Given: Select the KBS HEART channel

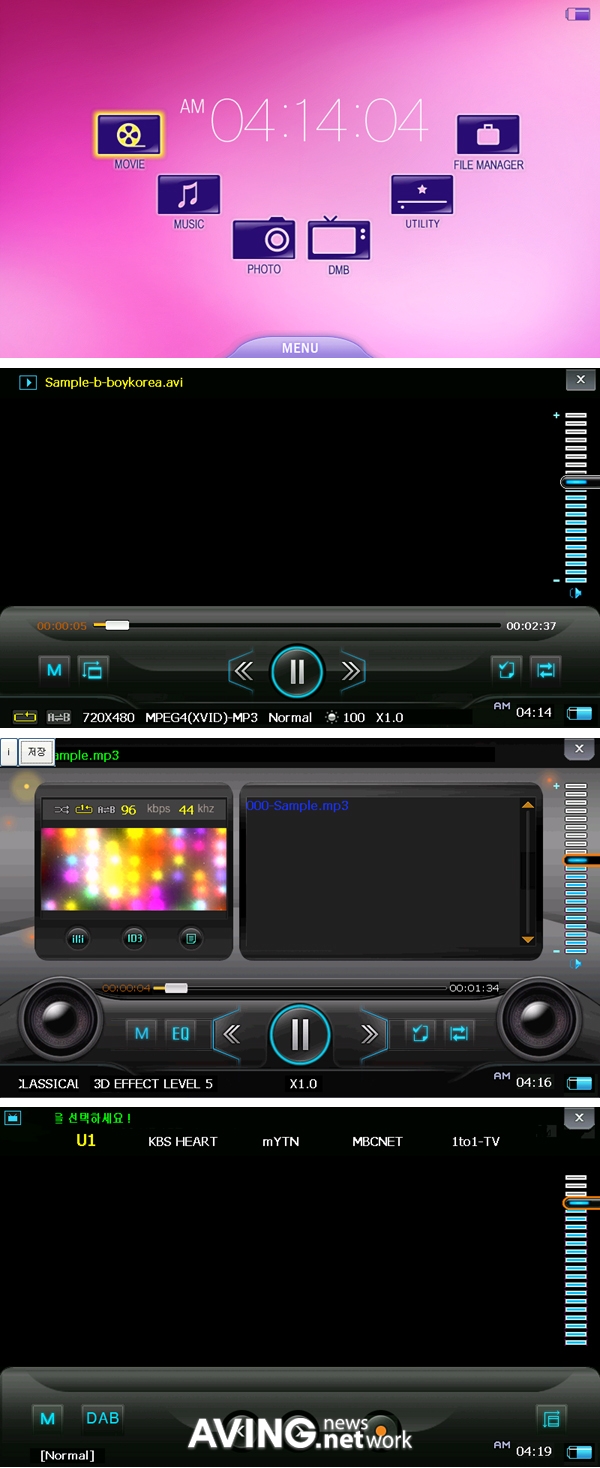Looking at the screenshot, I should click(x=182, y=1141).
